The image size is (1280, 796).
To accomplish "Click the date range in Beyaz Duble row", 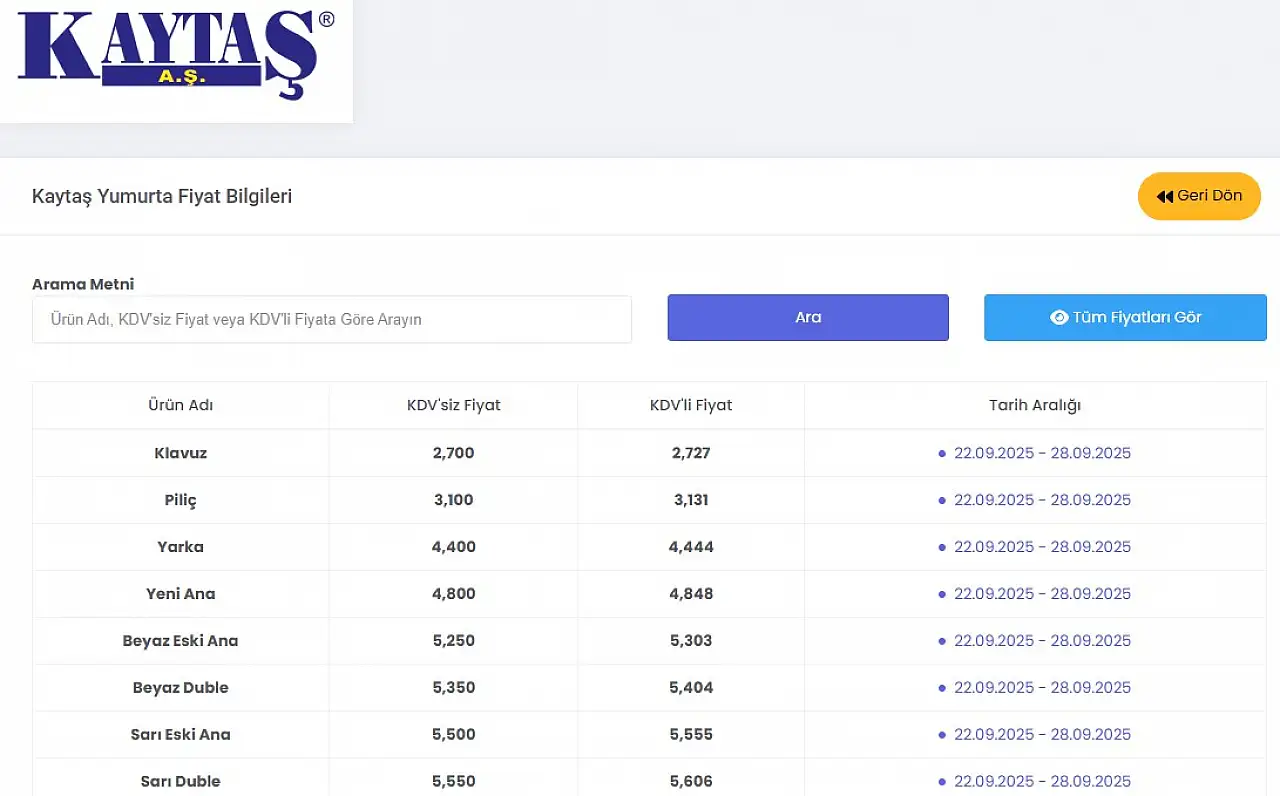I will point(1042,688).
